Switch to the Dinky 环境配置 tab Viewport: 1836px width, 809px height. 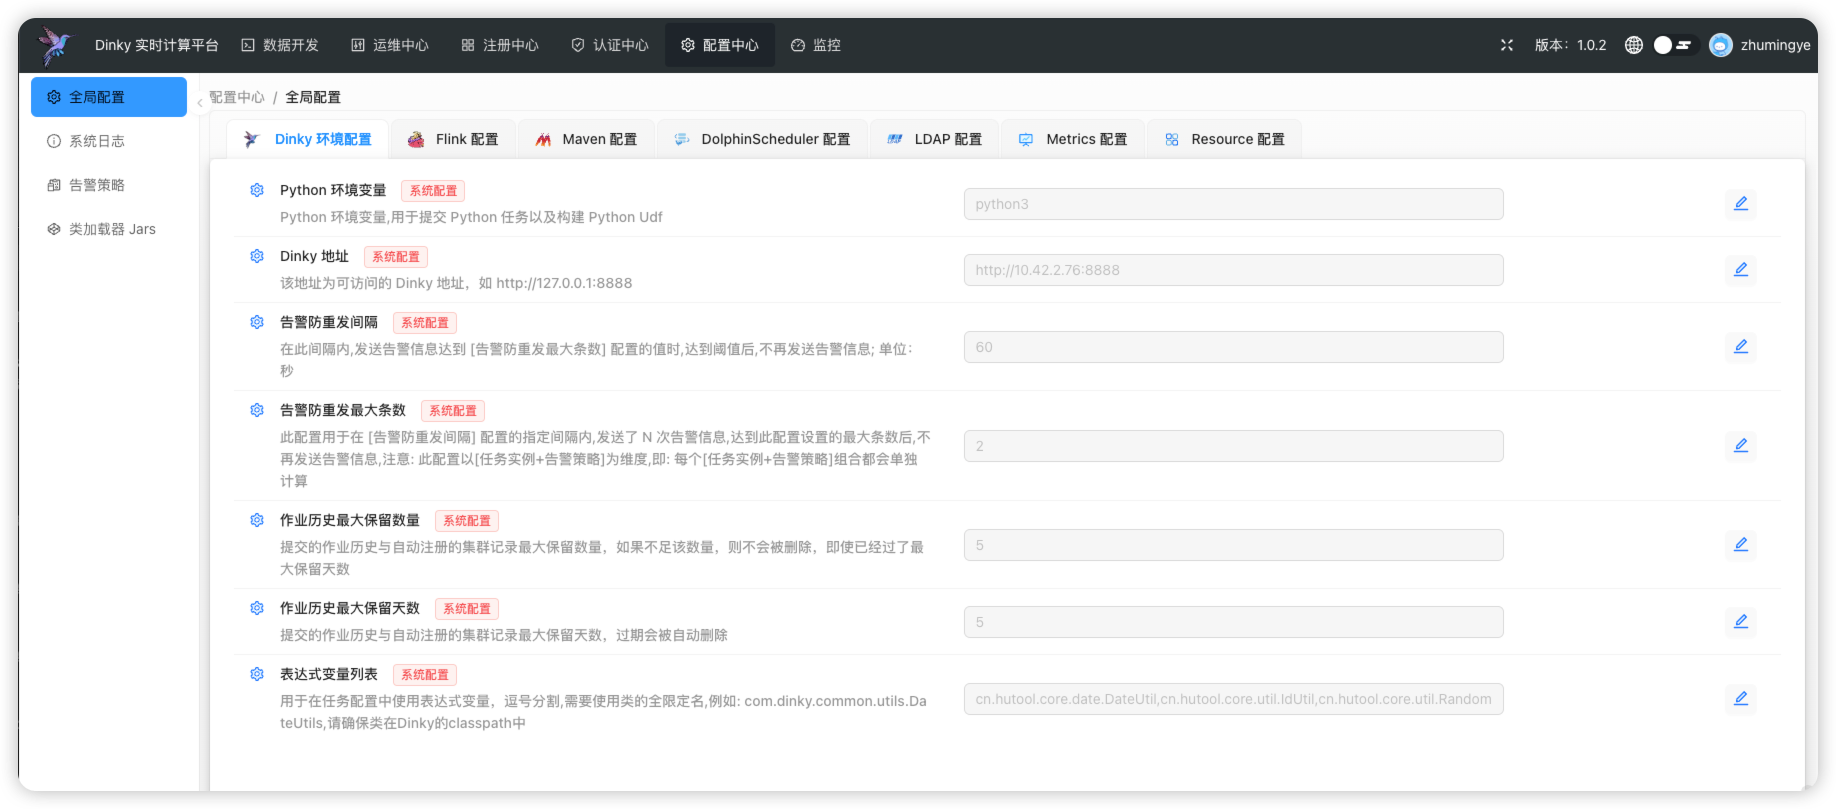tap(308, 139)
